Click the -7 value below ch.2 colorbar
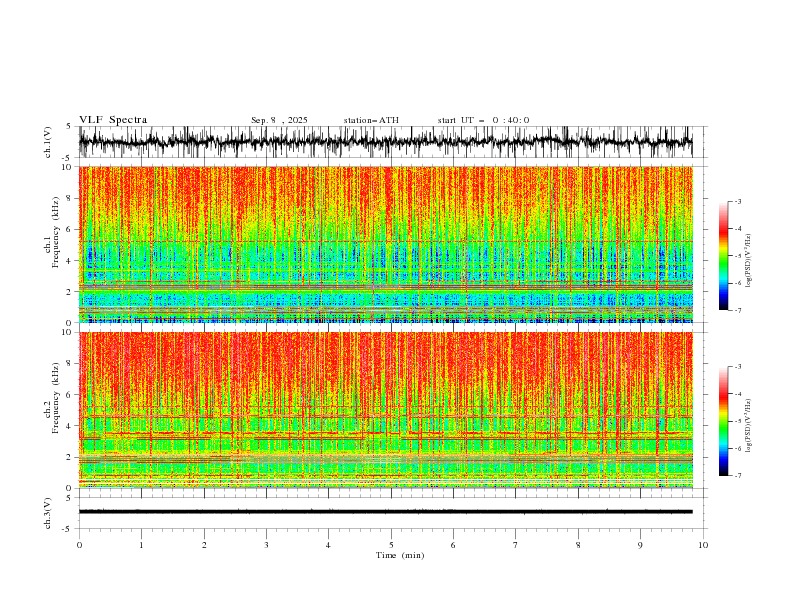792x612 pixels. 737,476
